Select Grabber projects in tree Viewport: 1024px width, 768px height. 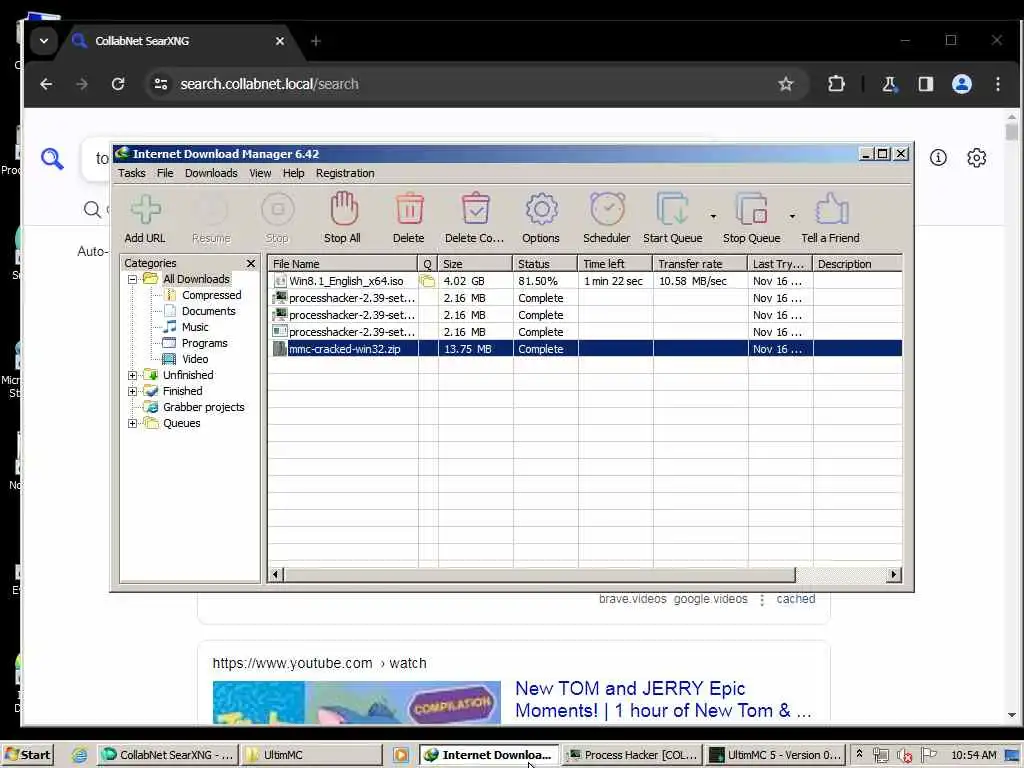(204, 408)
